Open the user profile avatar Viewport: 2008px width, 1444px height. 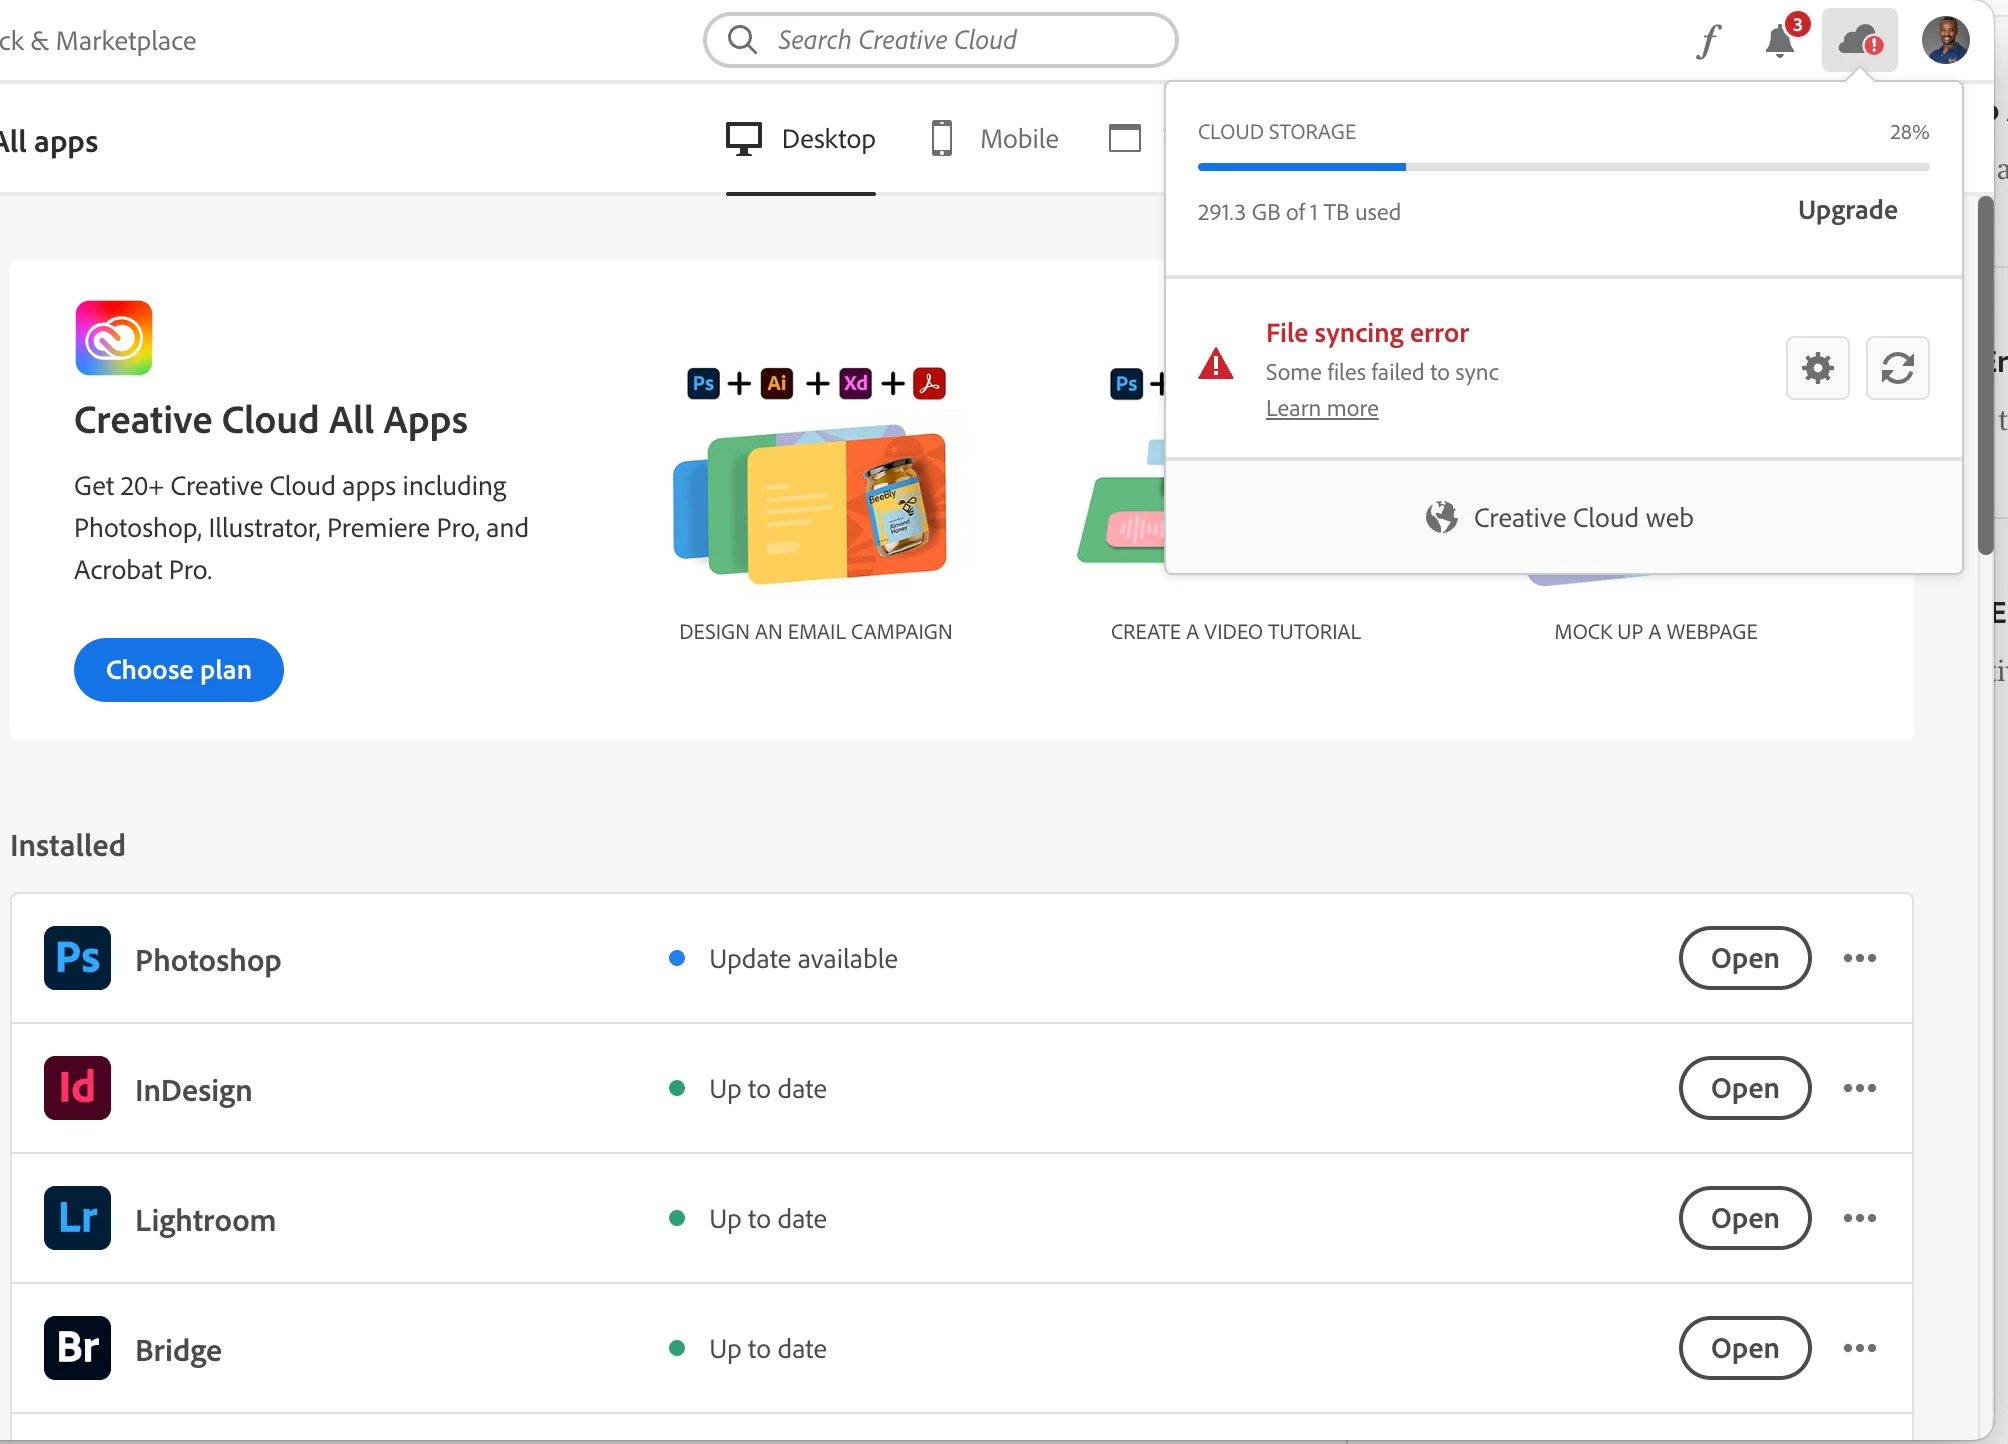point(1945,41)
